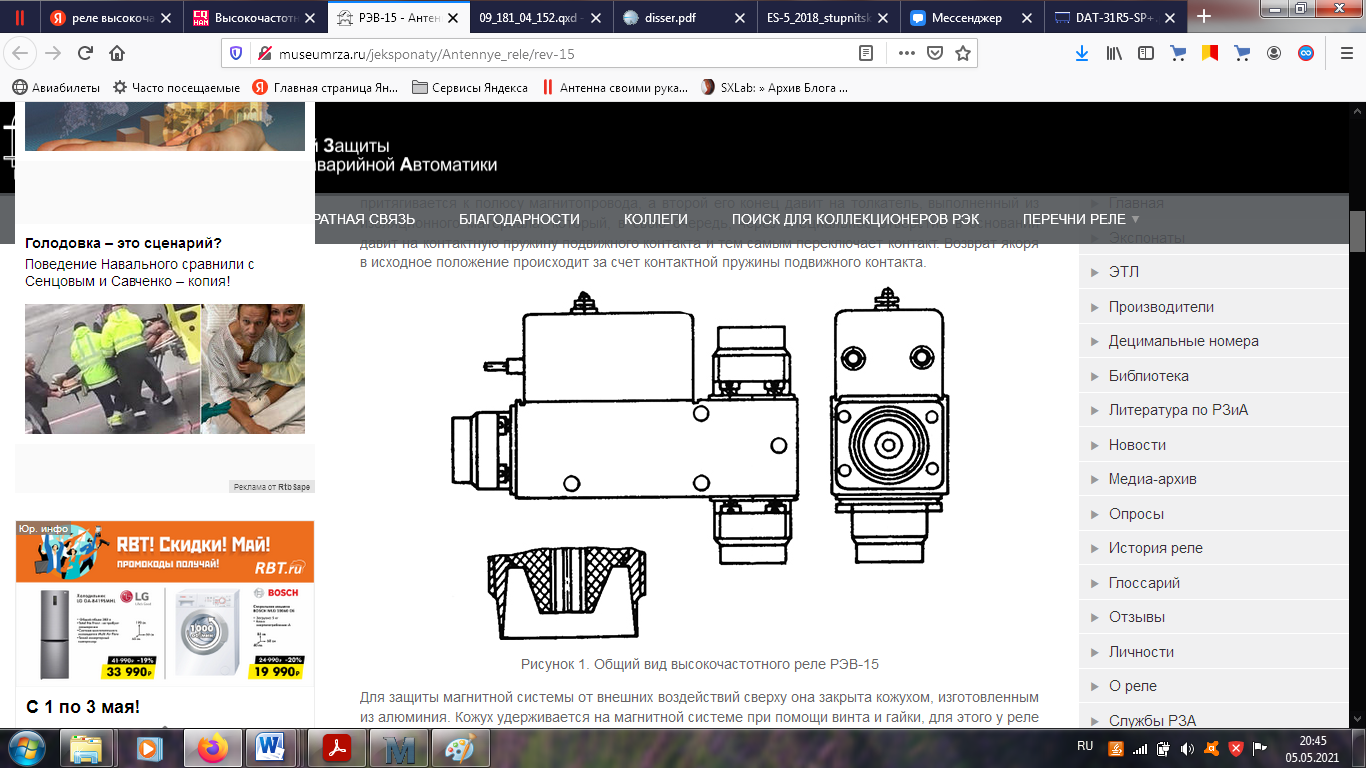1366x768 pixels.
Task: Open the Библиотека sidebar link
Action: tap(1148, 376)
